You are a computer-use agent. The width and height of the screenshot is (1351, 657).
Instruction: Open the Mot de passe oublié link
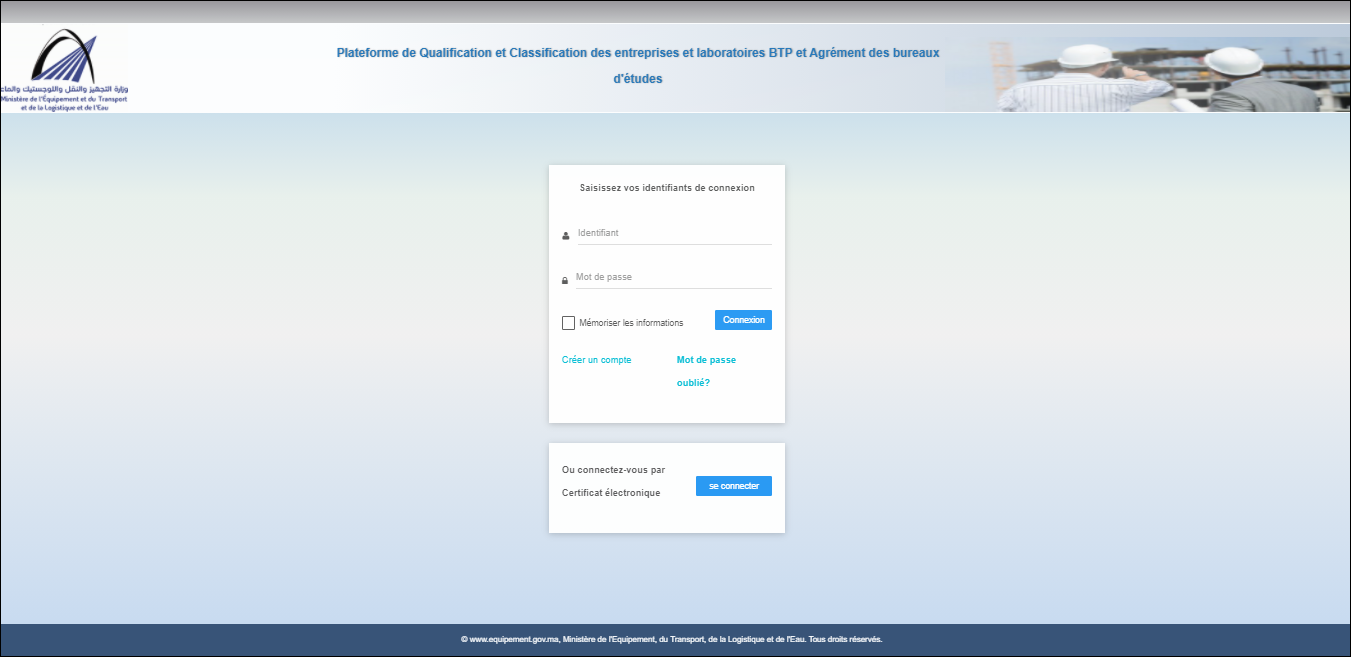click(x=706, y=371)
